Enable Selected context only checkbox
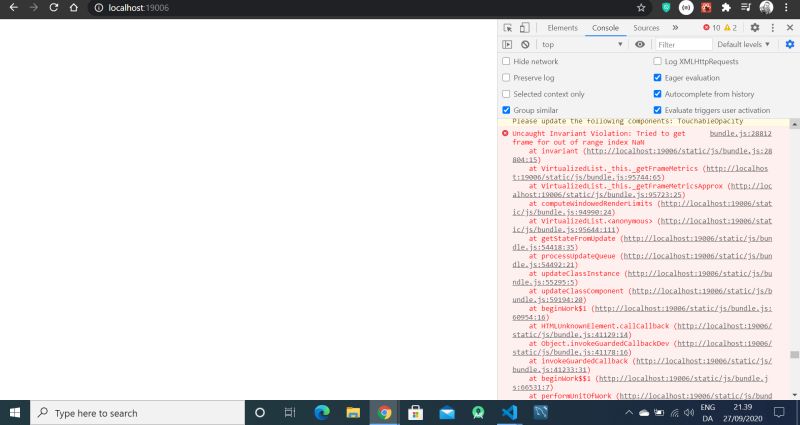Viewport: 800px width, 425px height. (x=506, y=94)
